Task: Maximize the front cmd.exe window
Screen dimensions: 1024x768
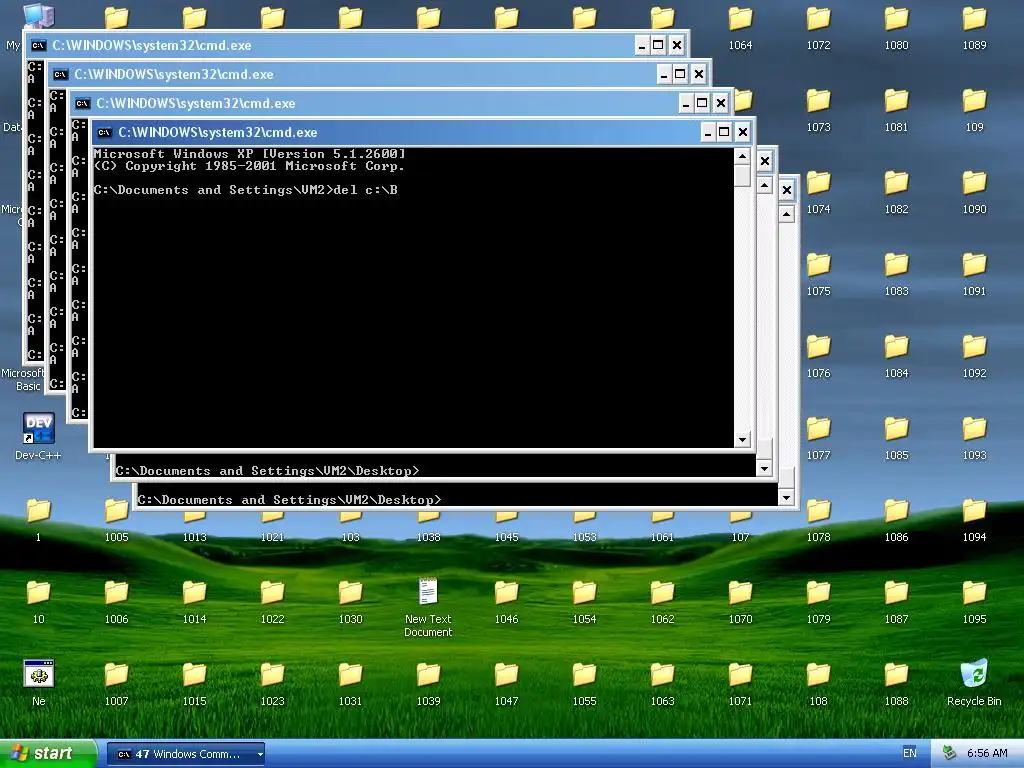Action: [x=724, y=133]
